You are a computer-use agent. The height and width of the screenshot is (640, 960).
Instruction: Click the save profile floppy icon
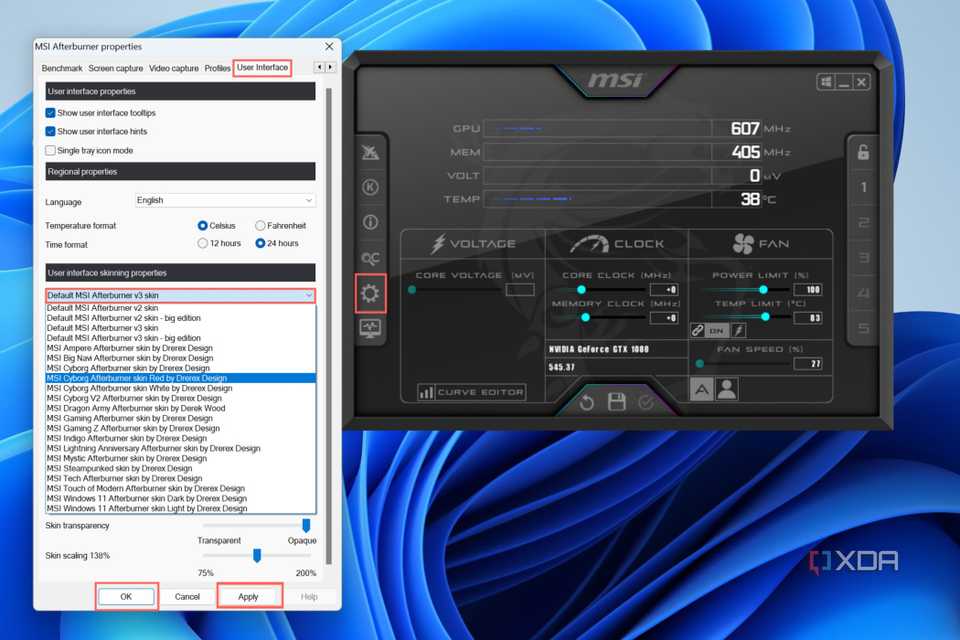click(x=617, y=402)
